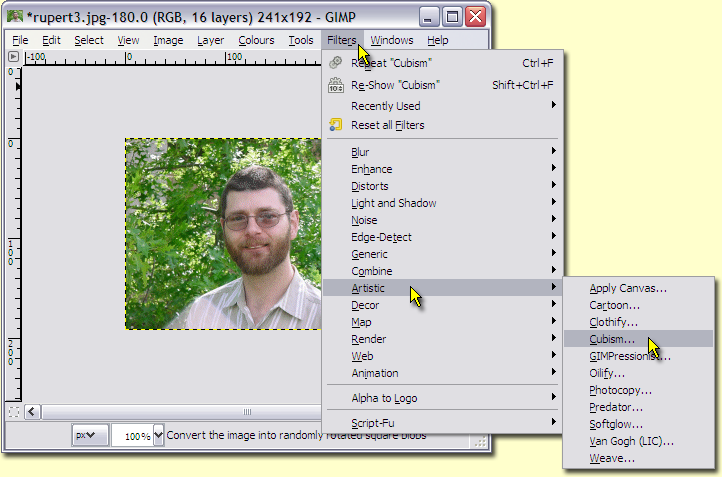Open the Colours menu

256,40
